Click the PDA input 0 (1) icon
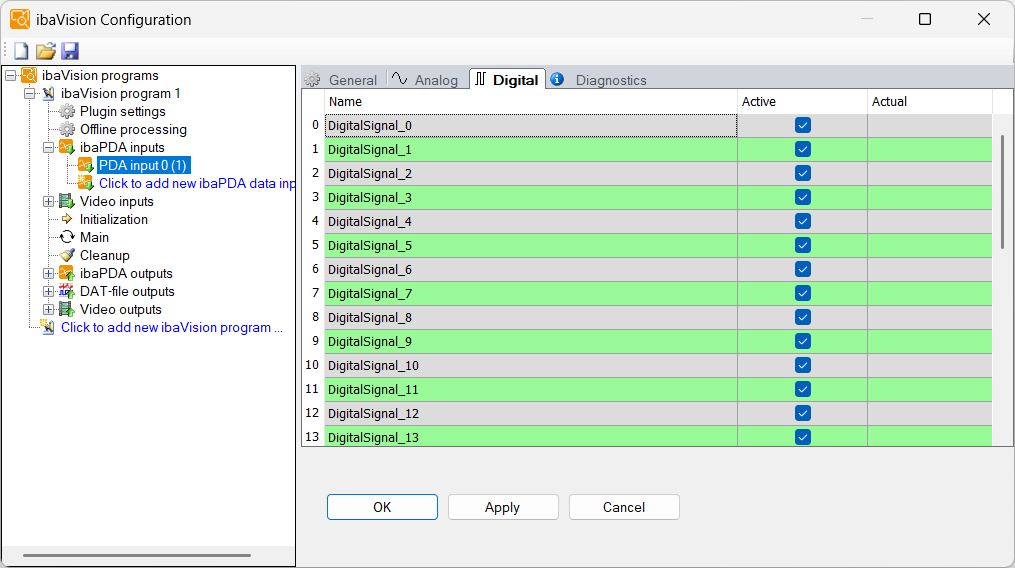The height and width of the screenshot is (568, 1015). click(85, 165)
